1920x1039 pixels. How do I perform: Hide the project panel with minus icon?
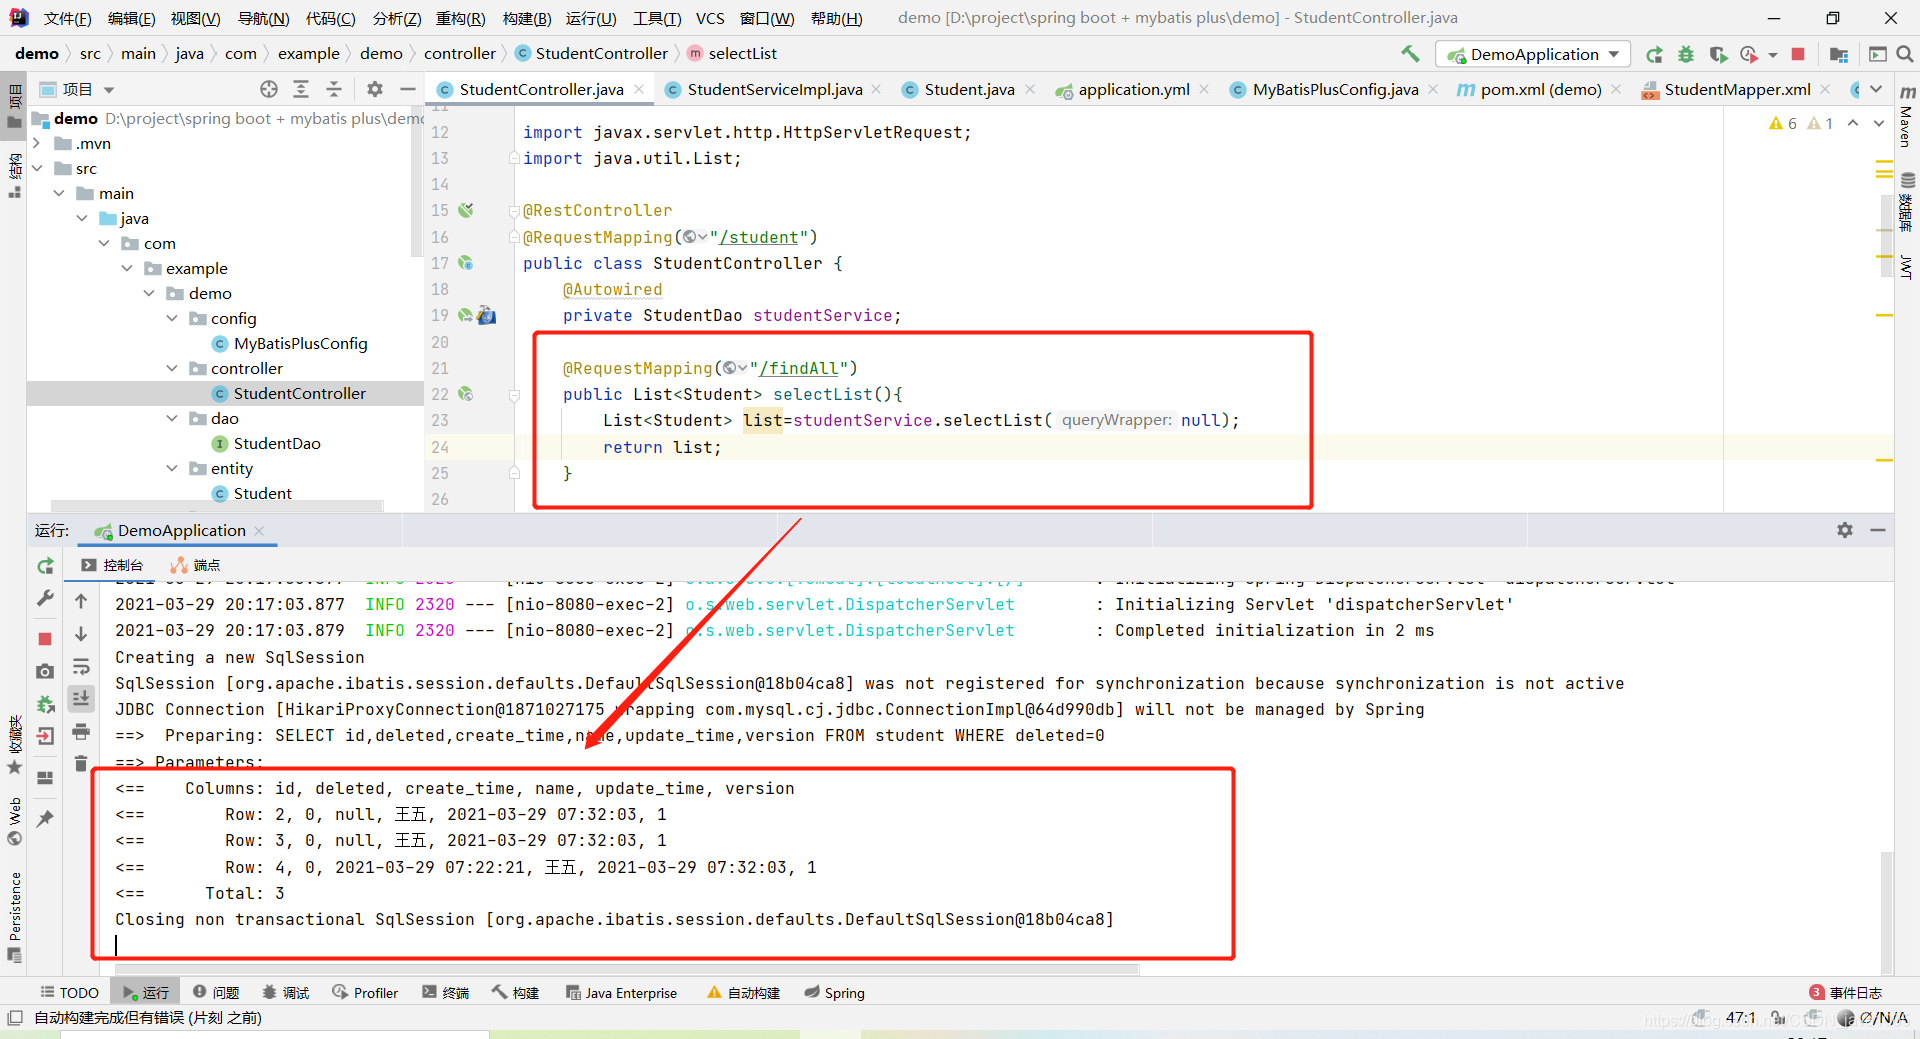[x=407, y=89]
